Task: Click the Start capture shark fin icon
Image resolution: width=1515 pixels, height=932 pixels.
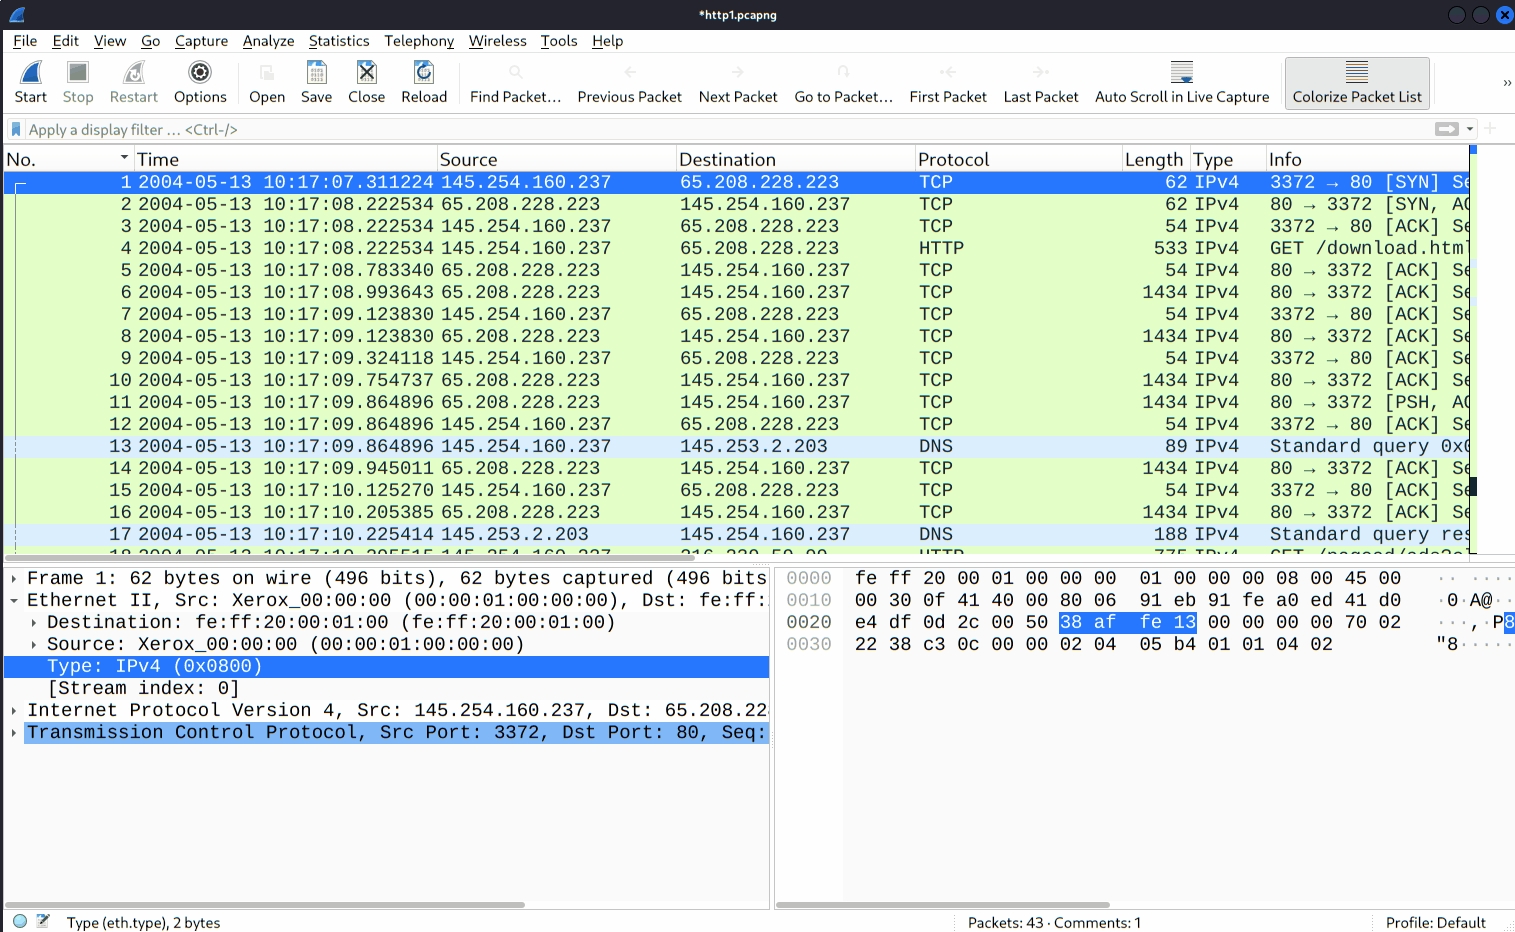Action: click(31, 74)
